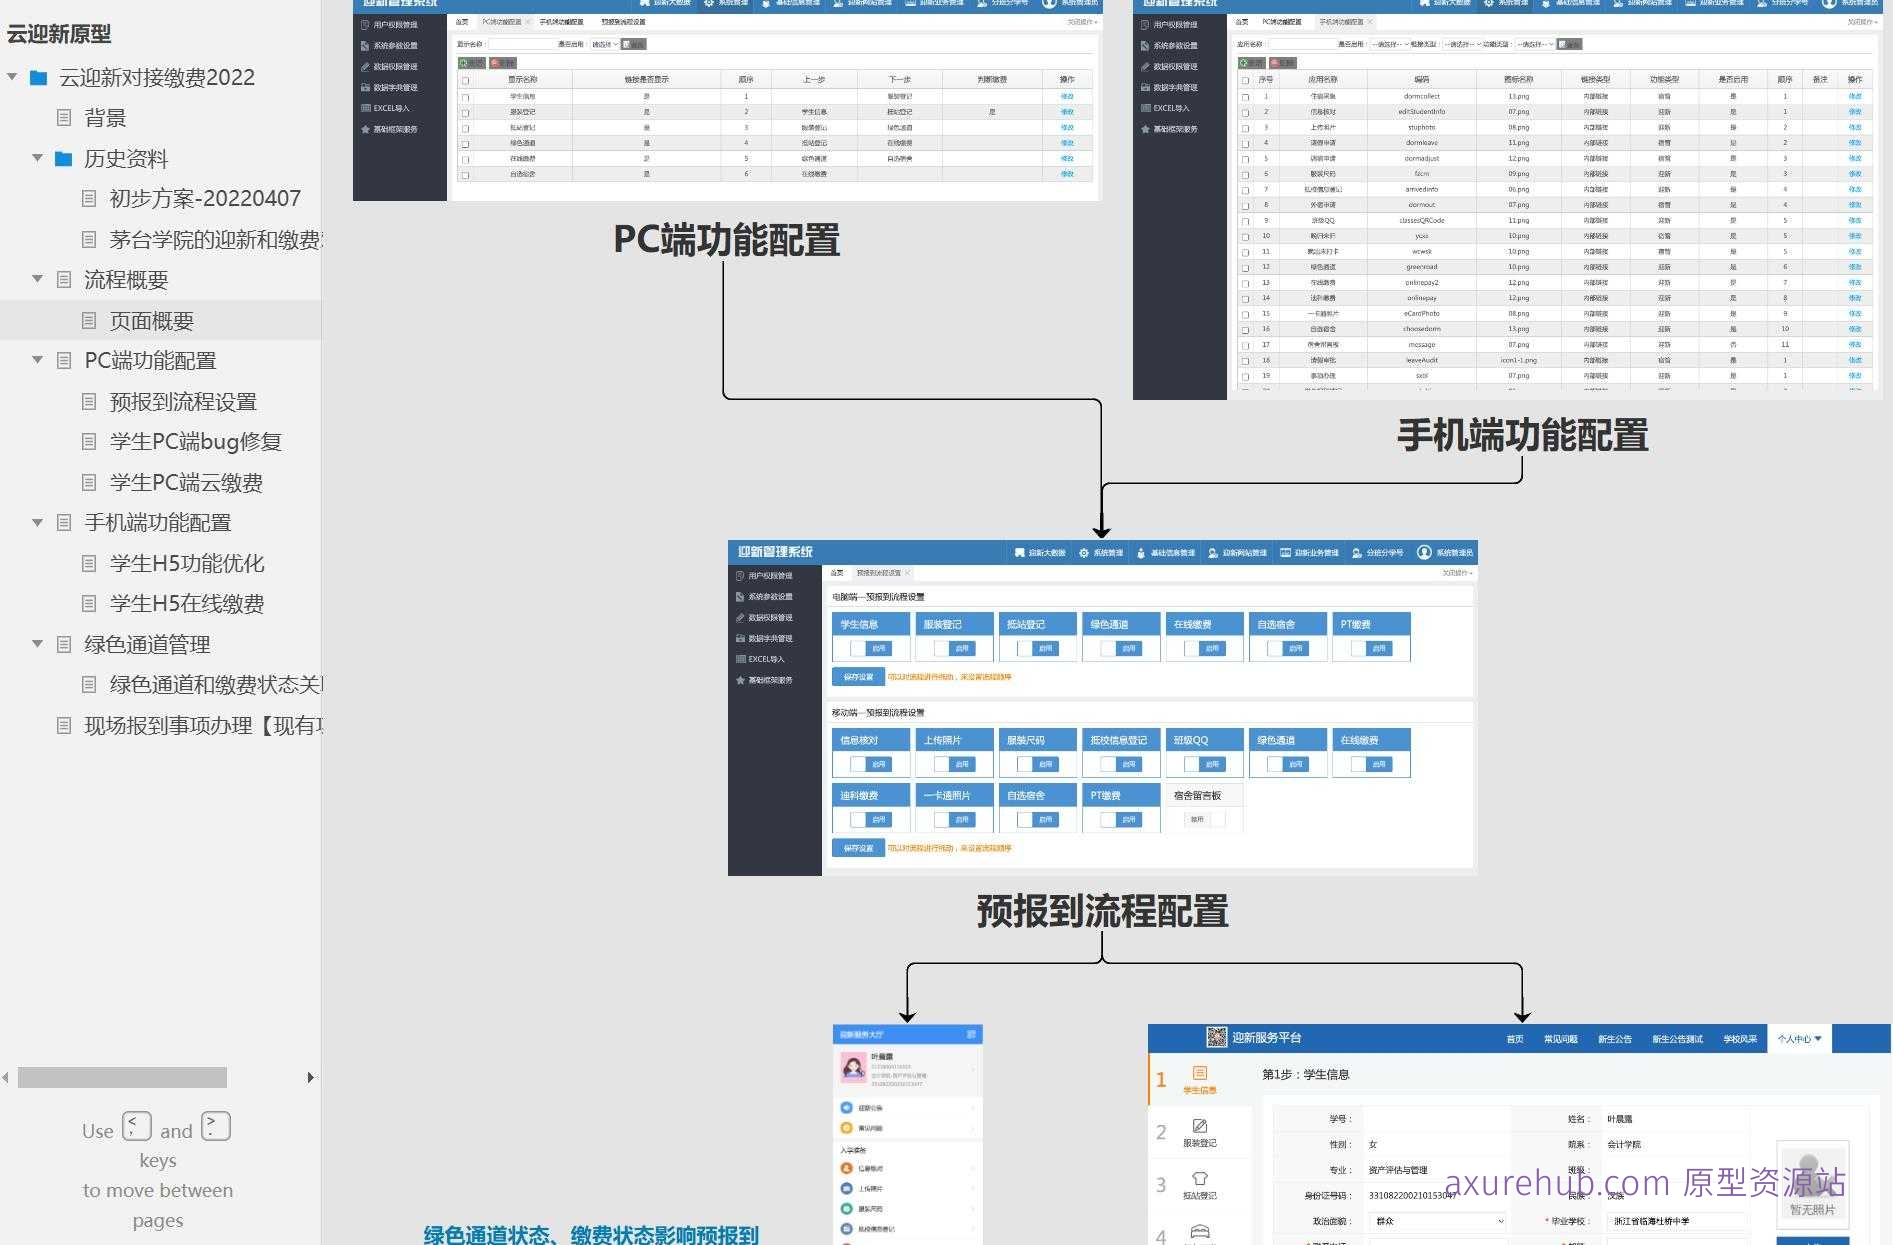Viewport: 1893px width, 1245px height.
Task: Open the 个人中心 dropdown menu
Action: click(1799, 1039)
